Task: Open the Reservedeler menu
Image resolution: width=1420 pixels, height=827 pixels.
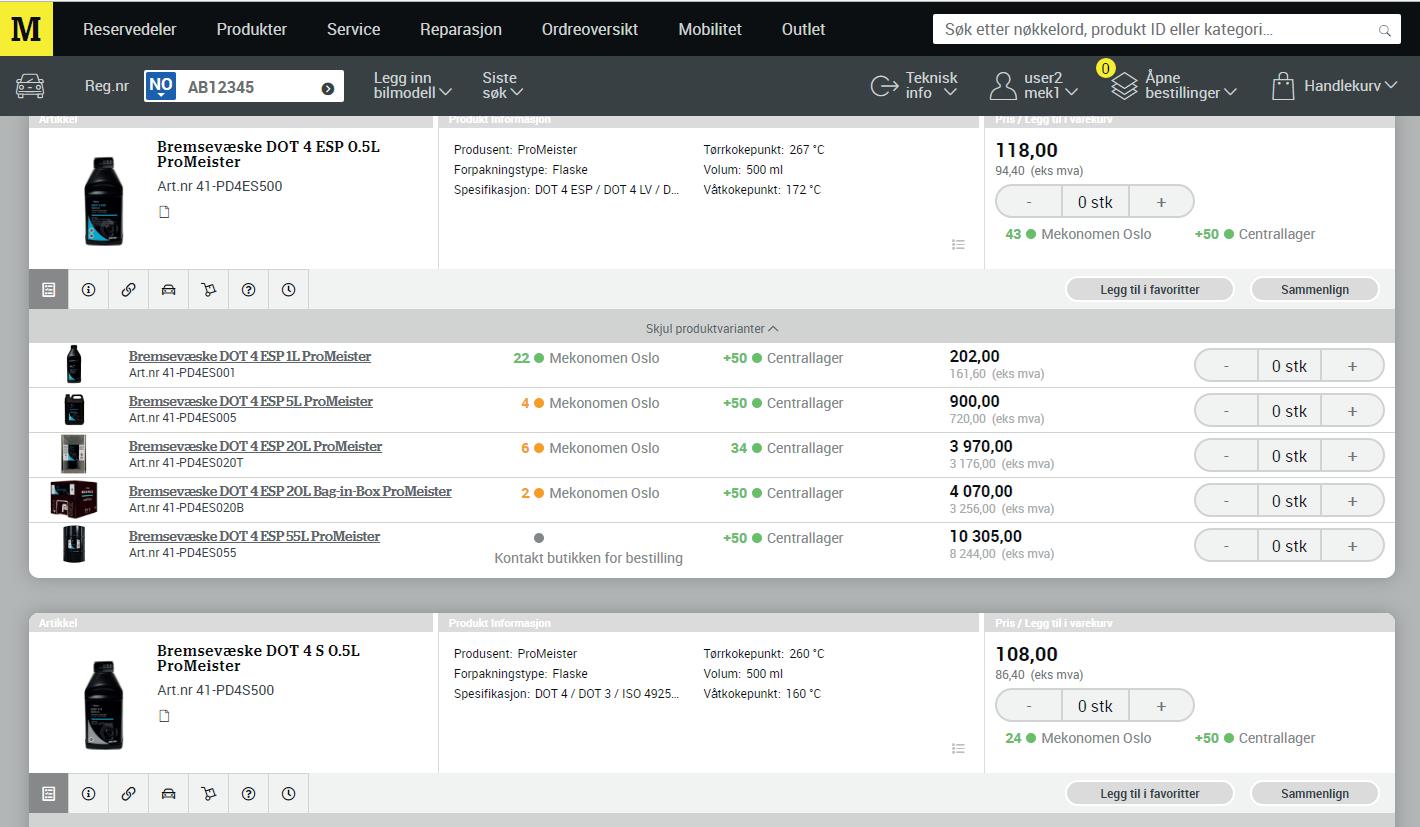Action: [x=130, y=29]
